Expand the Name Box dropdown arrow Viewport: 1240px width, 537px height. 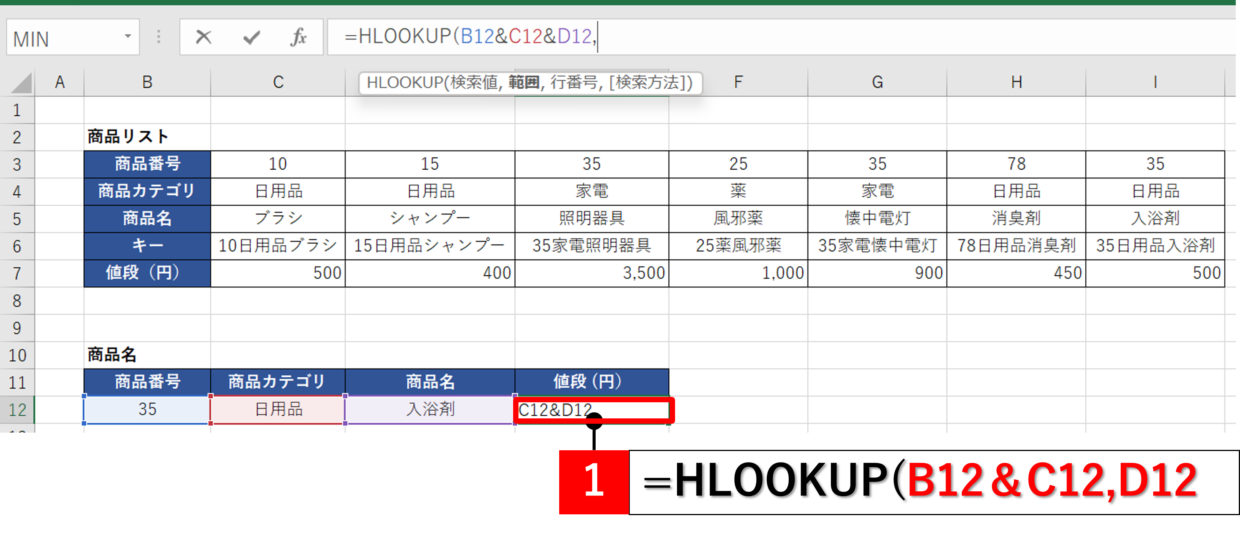pos(128,38)
